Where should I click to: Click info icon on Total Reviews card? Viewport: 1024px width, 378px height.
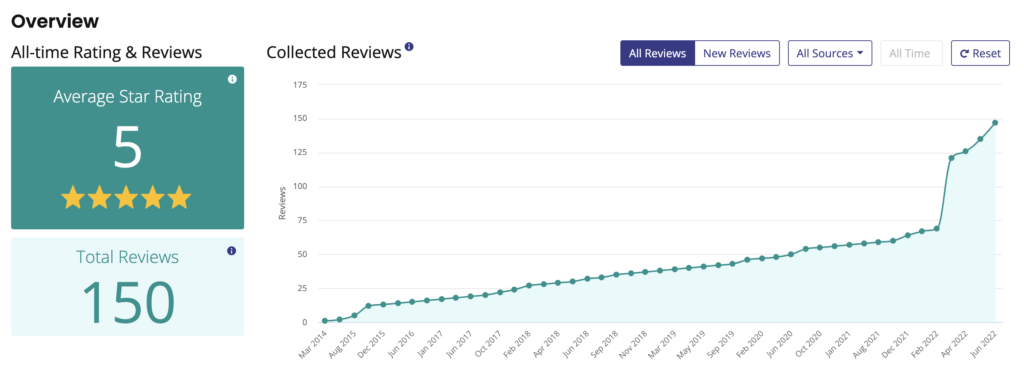[x=231, y=251]
